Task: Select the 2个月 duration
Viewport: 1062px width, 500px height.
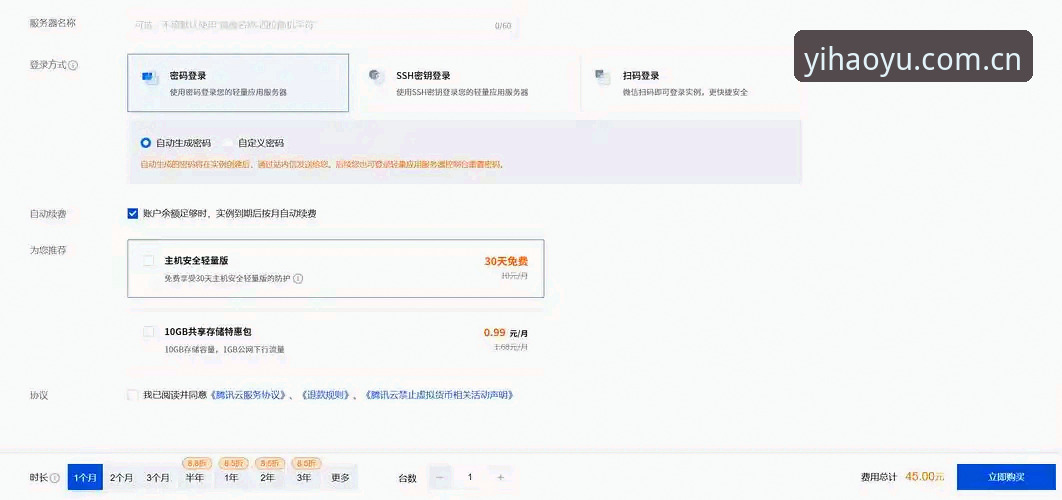Action: coord(121,478)
